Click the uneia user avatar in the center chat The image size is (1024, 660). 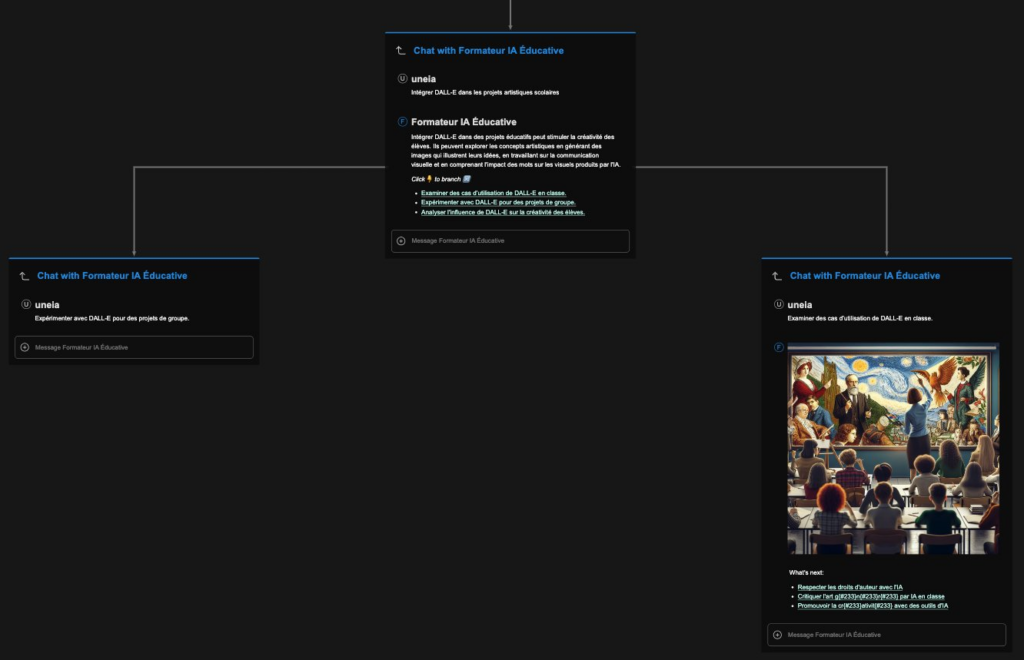tap(402, 78)
